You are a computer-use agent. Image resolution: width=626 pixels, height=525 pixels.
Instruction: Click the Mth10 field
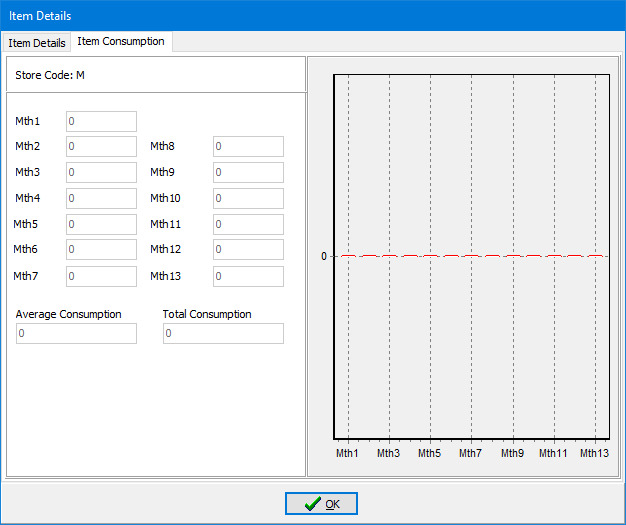point(248,198)
